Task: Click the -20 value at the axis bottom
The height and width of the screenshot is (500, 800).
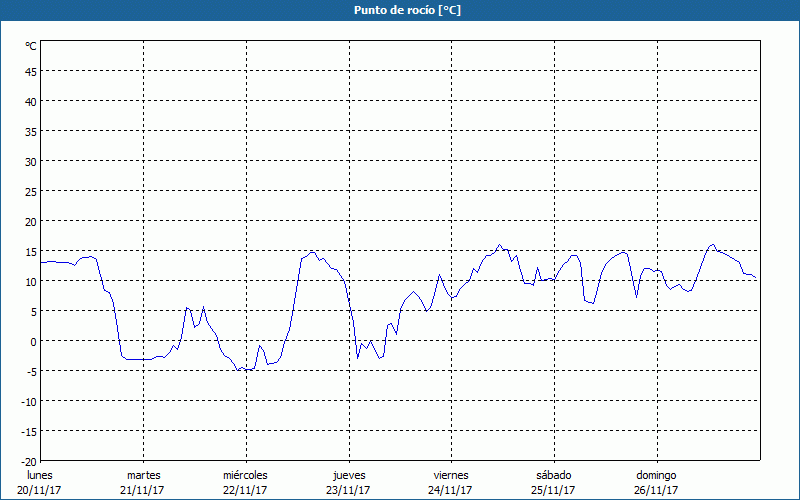Action: coord(28,461)
